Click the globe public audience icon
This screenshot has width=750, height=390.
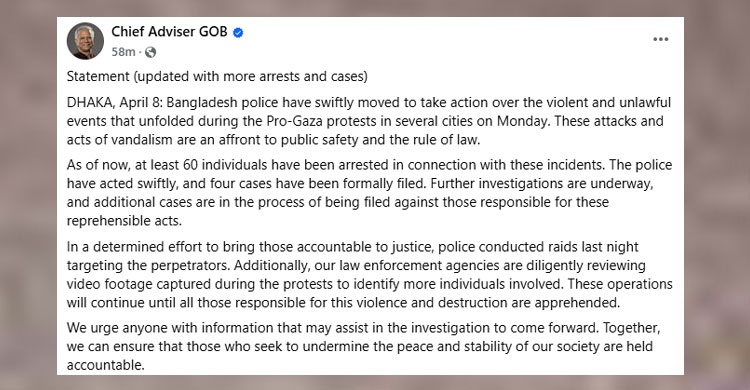coord(150,52)
